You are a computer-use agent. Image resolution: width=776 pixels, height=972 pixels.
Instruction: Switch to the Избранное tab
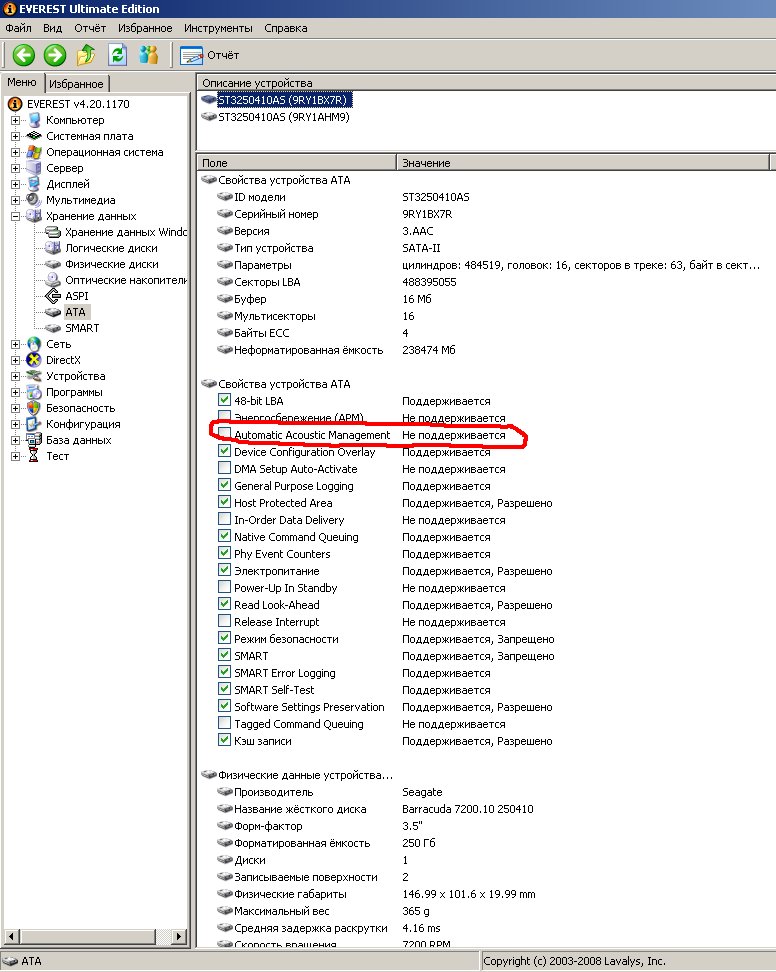(76, 84)
